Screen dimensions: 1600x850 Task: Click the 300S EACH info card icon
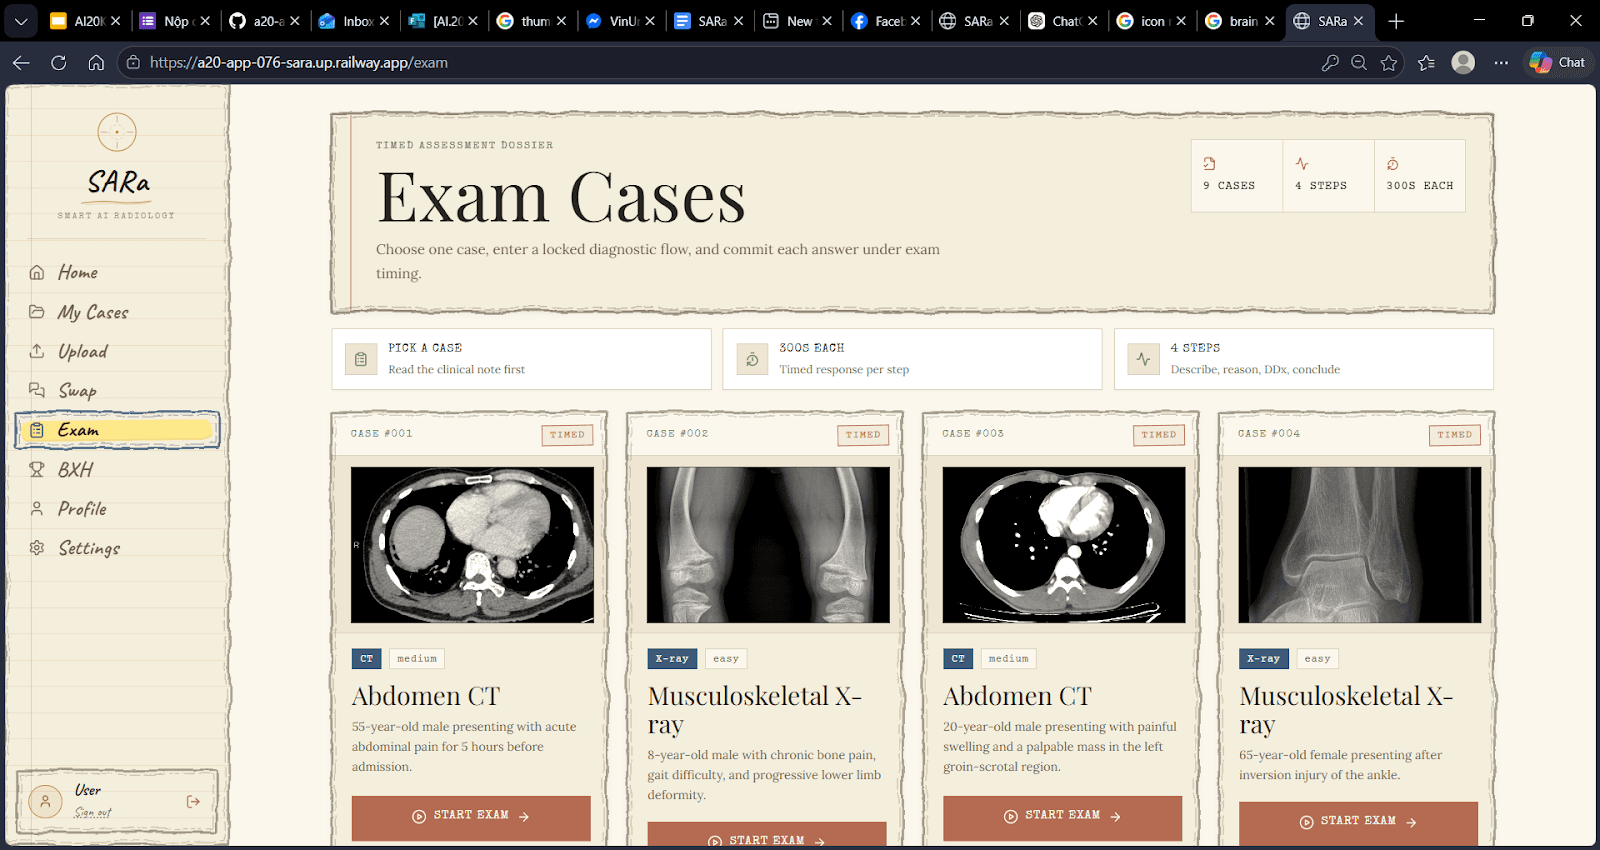pyautogui.click(x=752, y=359)
